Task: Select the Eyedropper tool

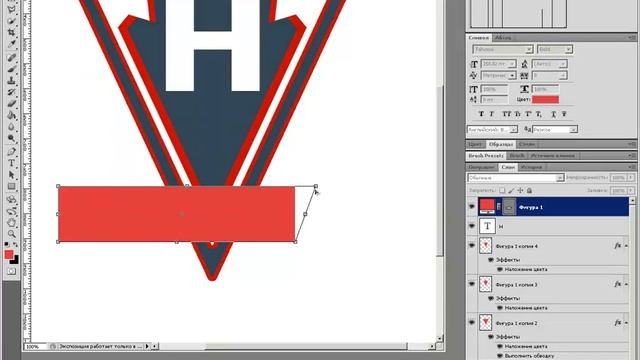Action: 12,44
